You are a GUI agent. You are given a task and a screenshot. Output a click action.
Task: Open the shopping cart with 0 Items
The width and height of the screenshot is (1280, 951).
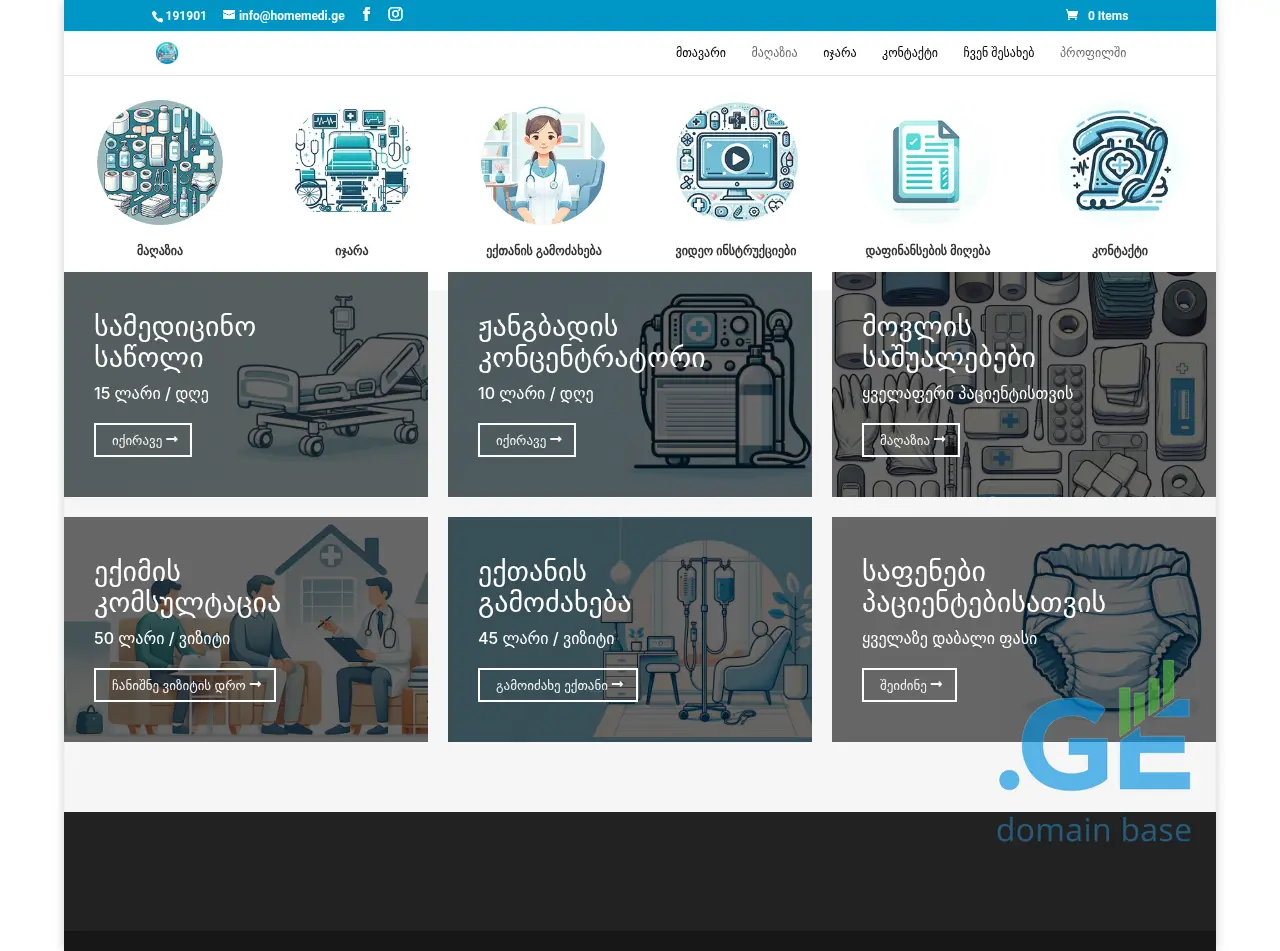(1097, 16)
